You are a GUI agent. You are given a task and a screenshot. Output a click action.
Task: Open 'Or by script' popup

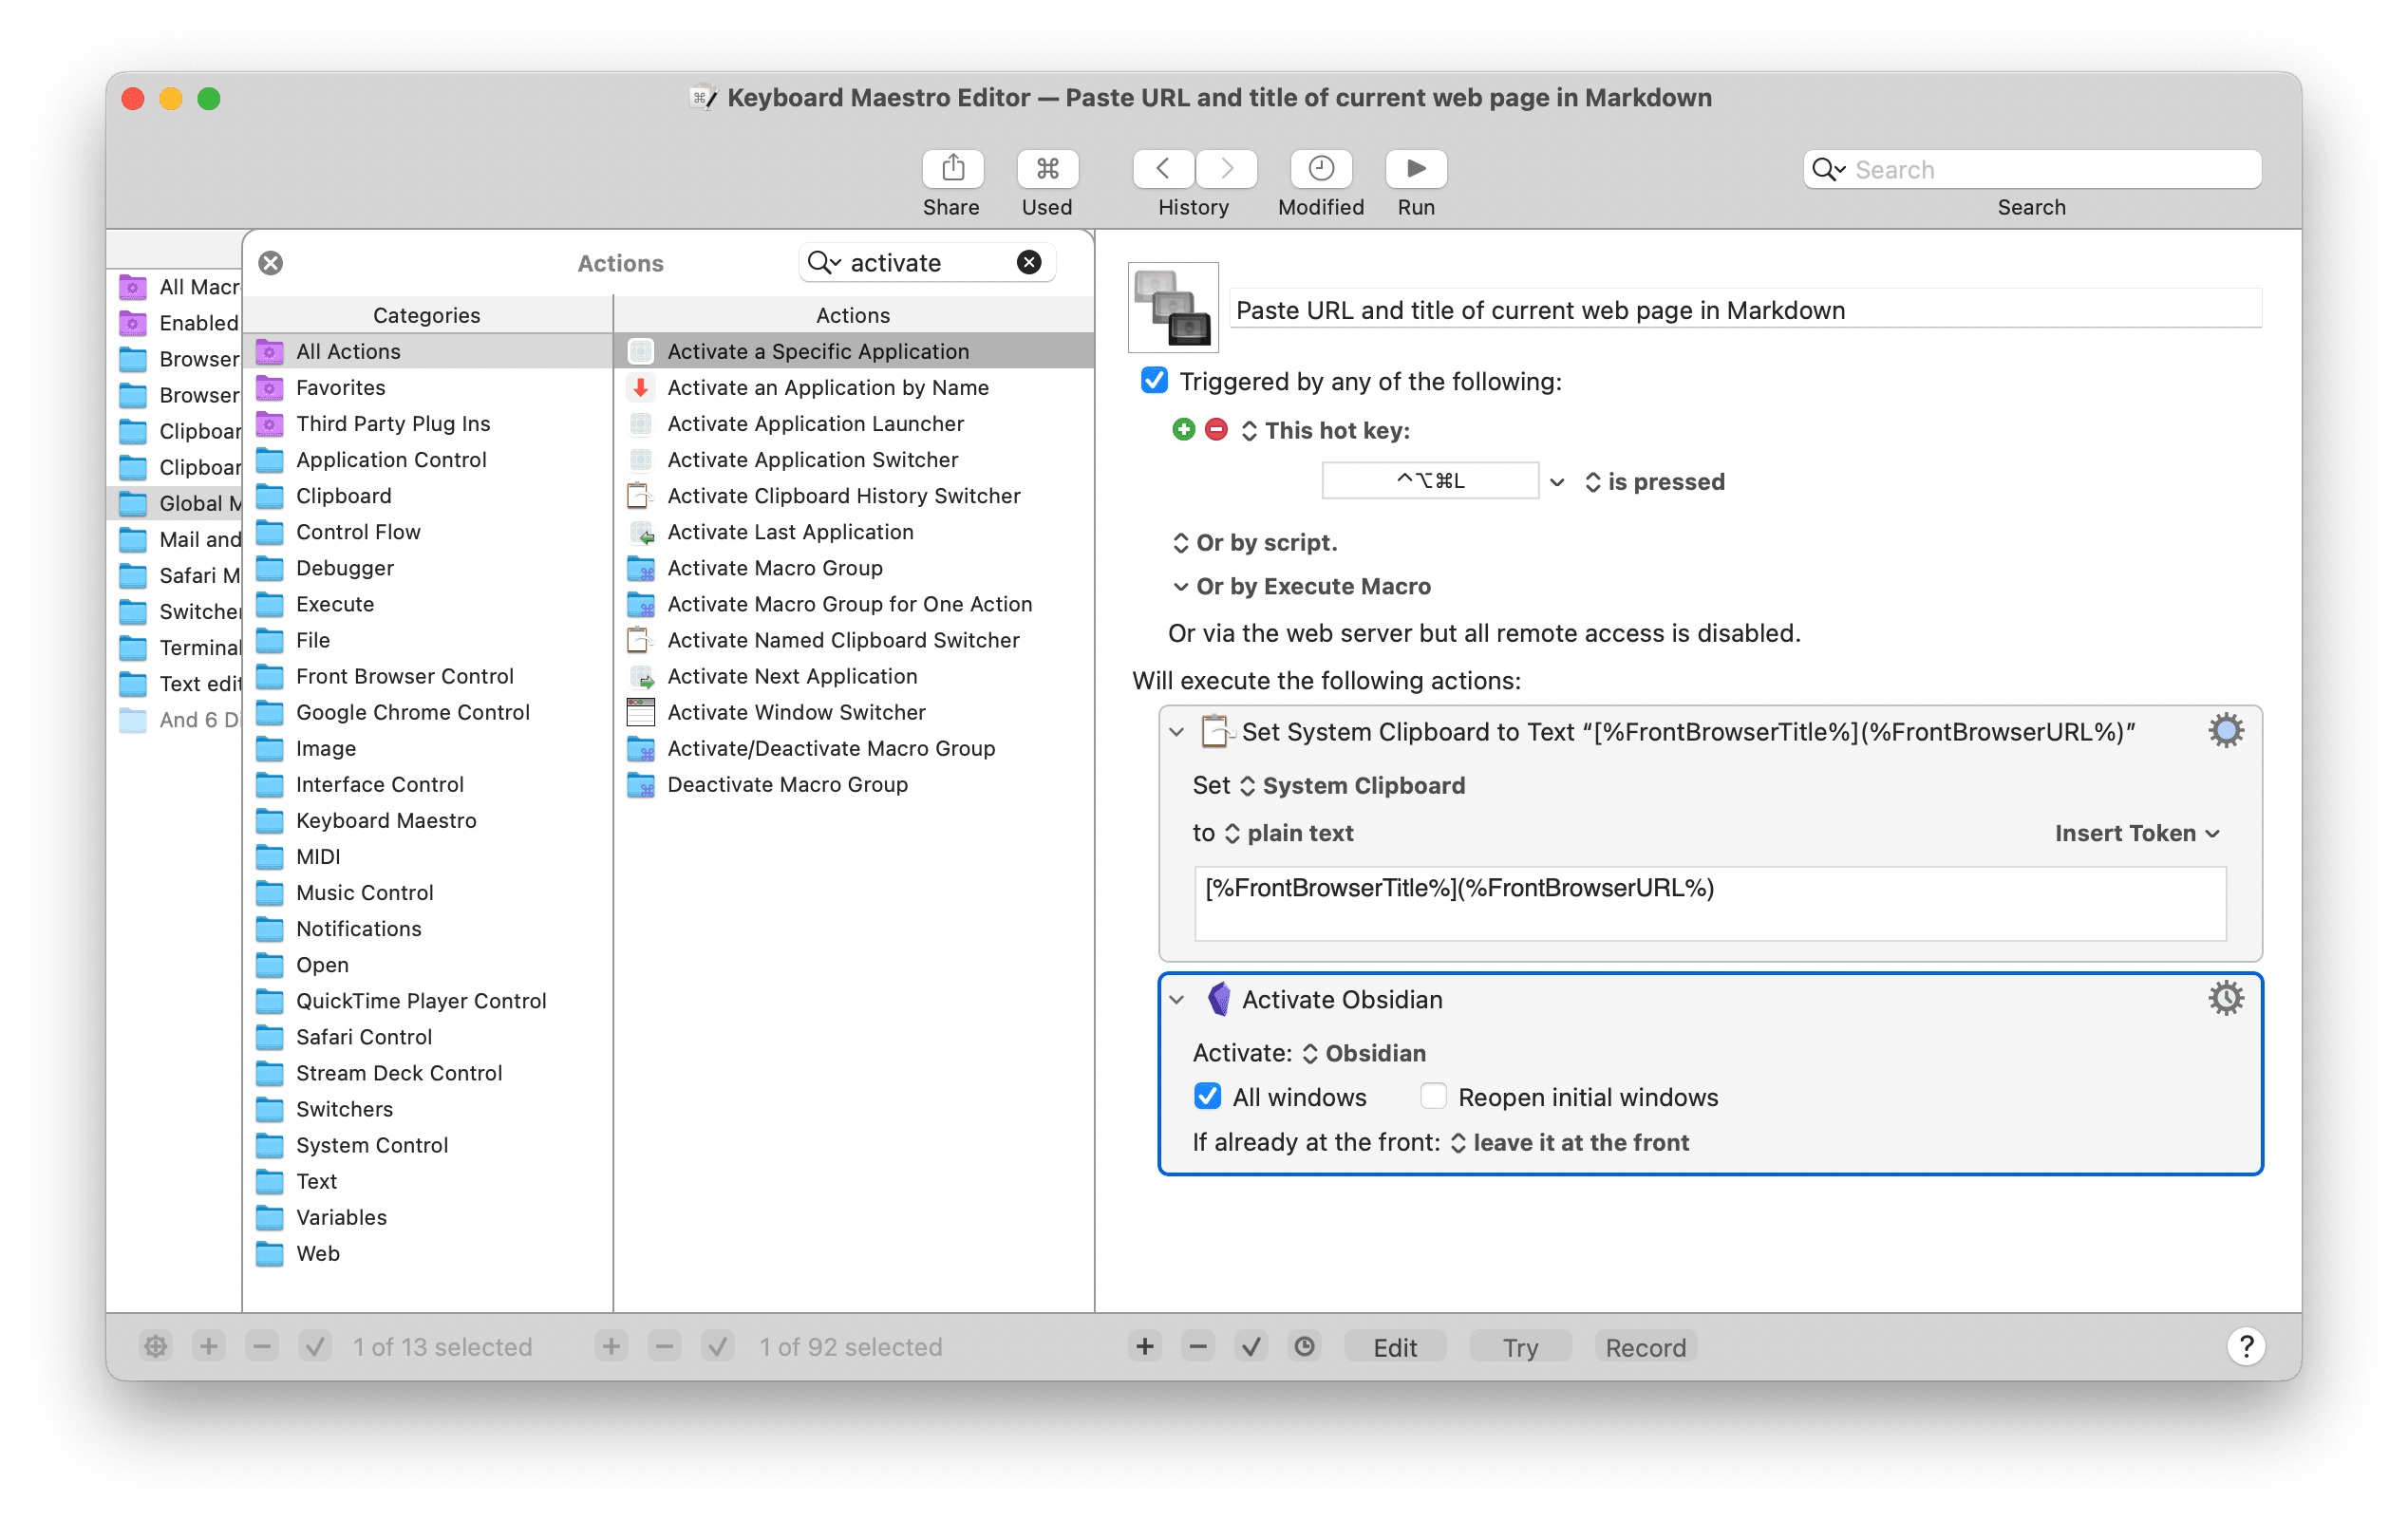[x=1254, y=542]
